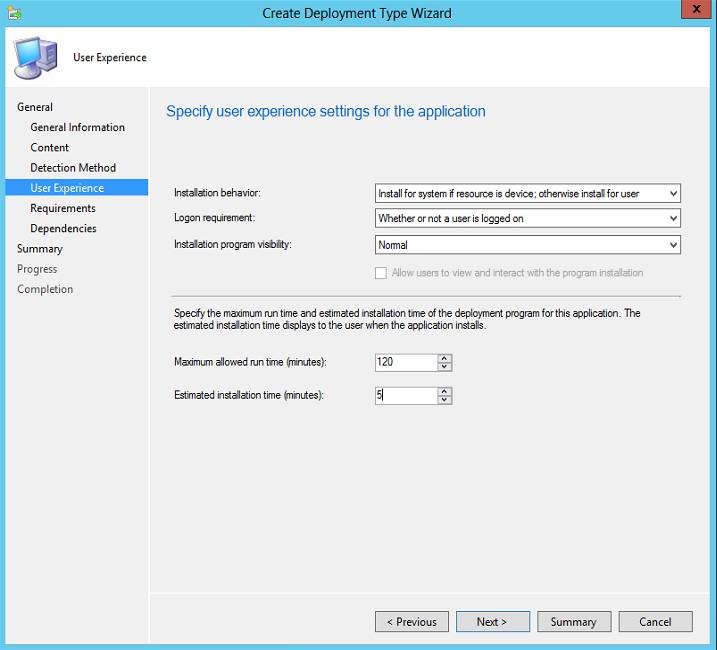Focus the Estimated installation time field
This screenshot has height=650, width=717.
(x=406, y=395)
